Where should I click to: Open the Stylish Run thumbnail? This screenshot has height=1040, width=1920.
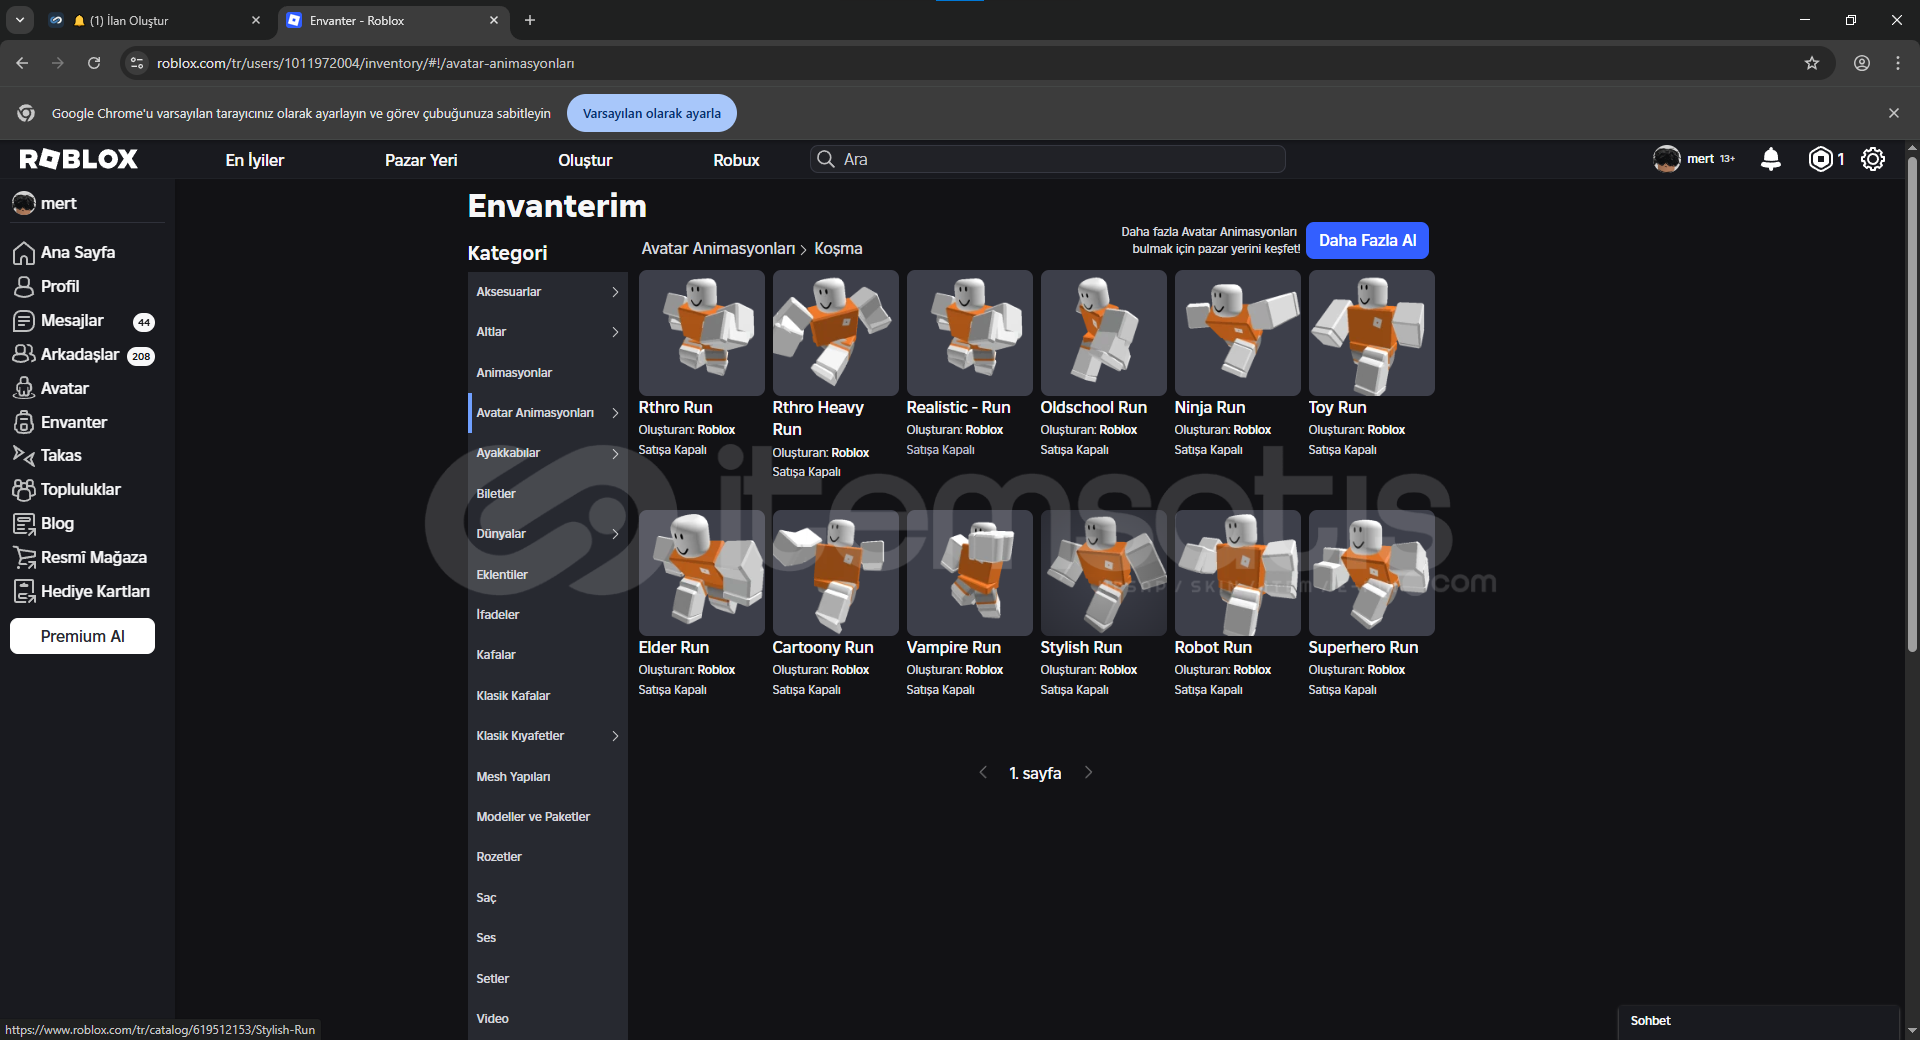[x=1103, y=573]
